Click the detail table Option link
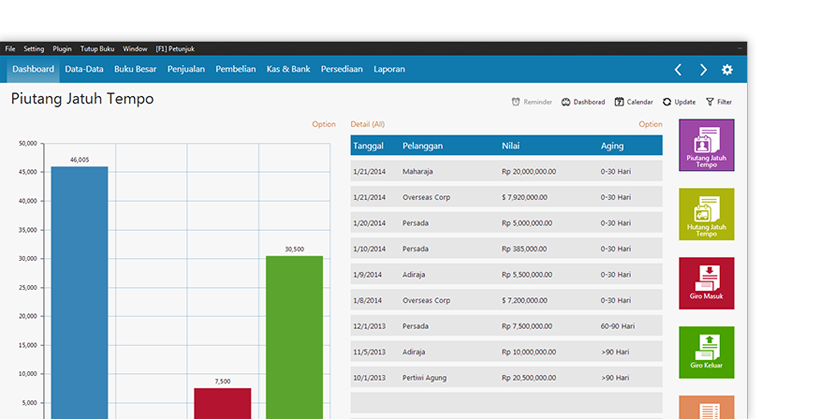This screenshot has width=814, height=419. coord(650,124)
